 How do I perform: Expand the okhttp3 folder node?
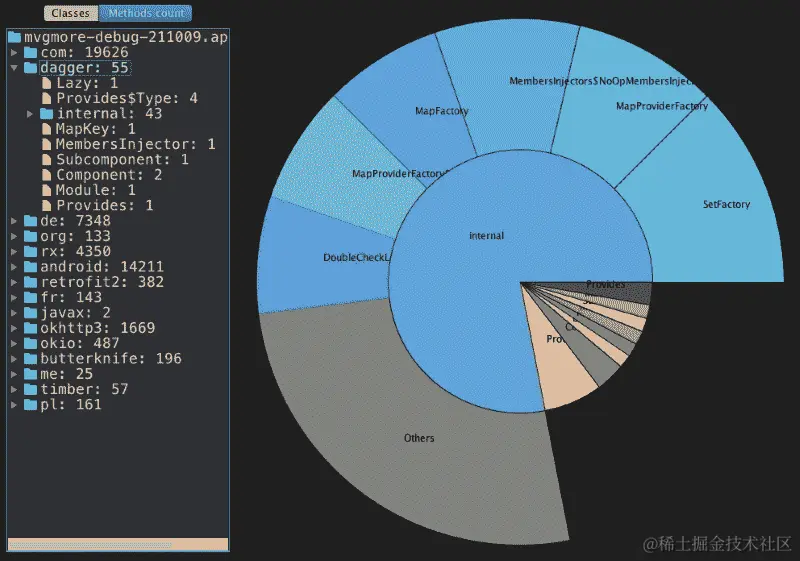14,328
